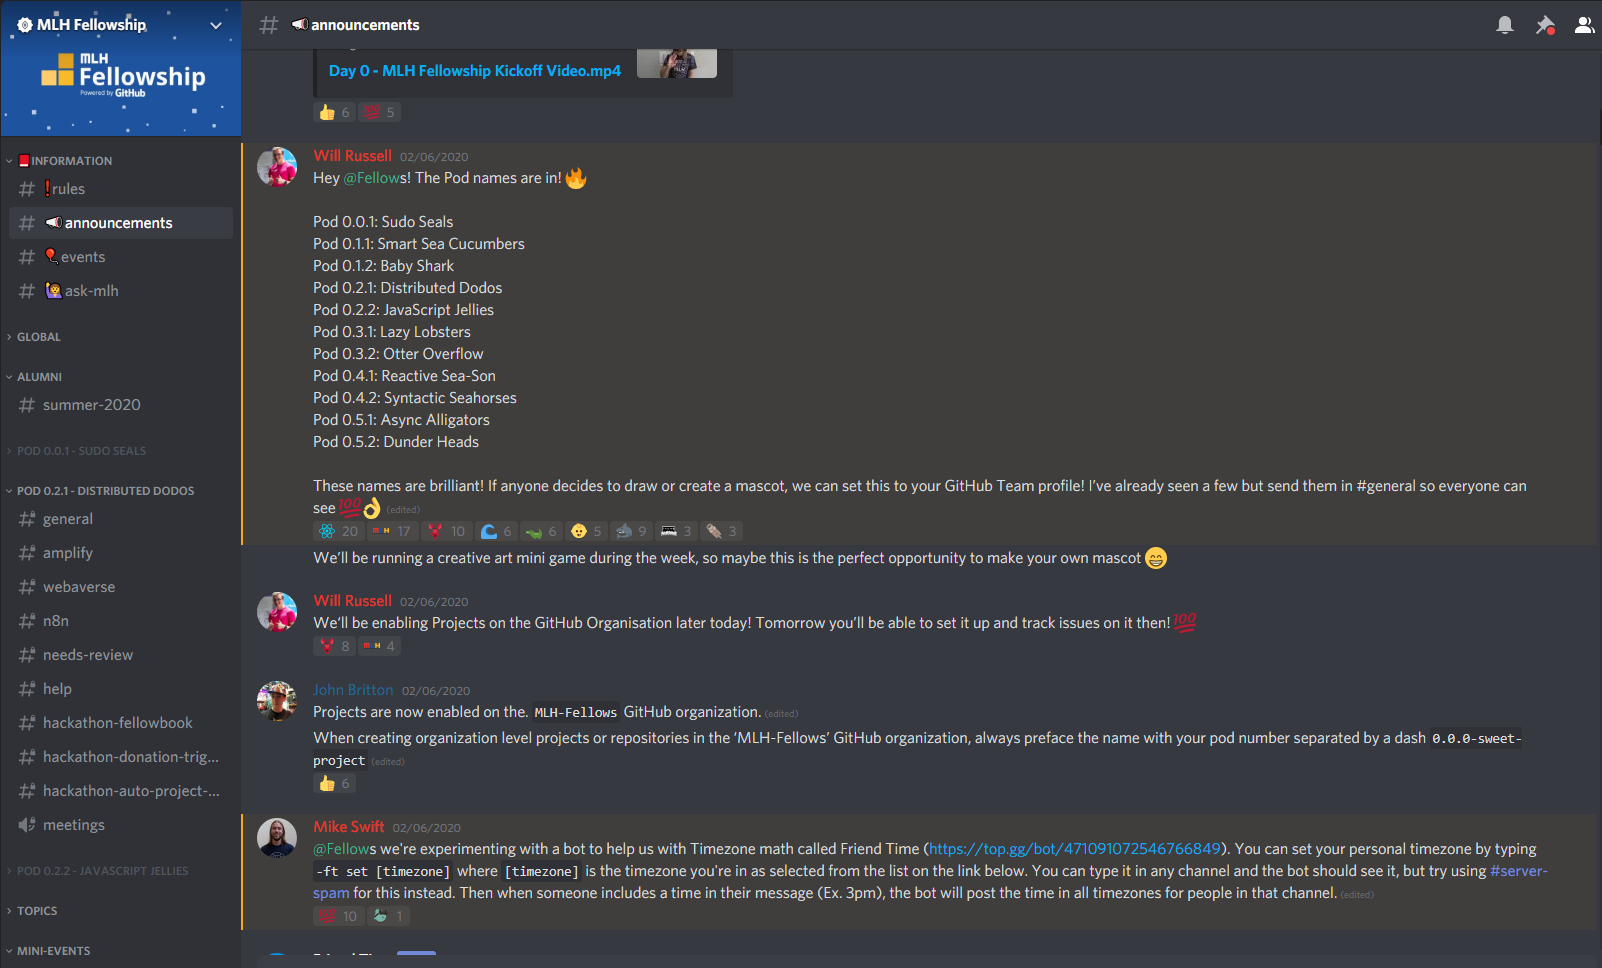
Task: Toggle React atom reaction with 20 votes
Action: 338,531
